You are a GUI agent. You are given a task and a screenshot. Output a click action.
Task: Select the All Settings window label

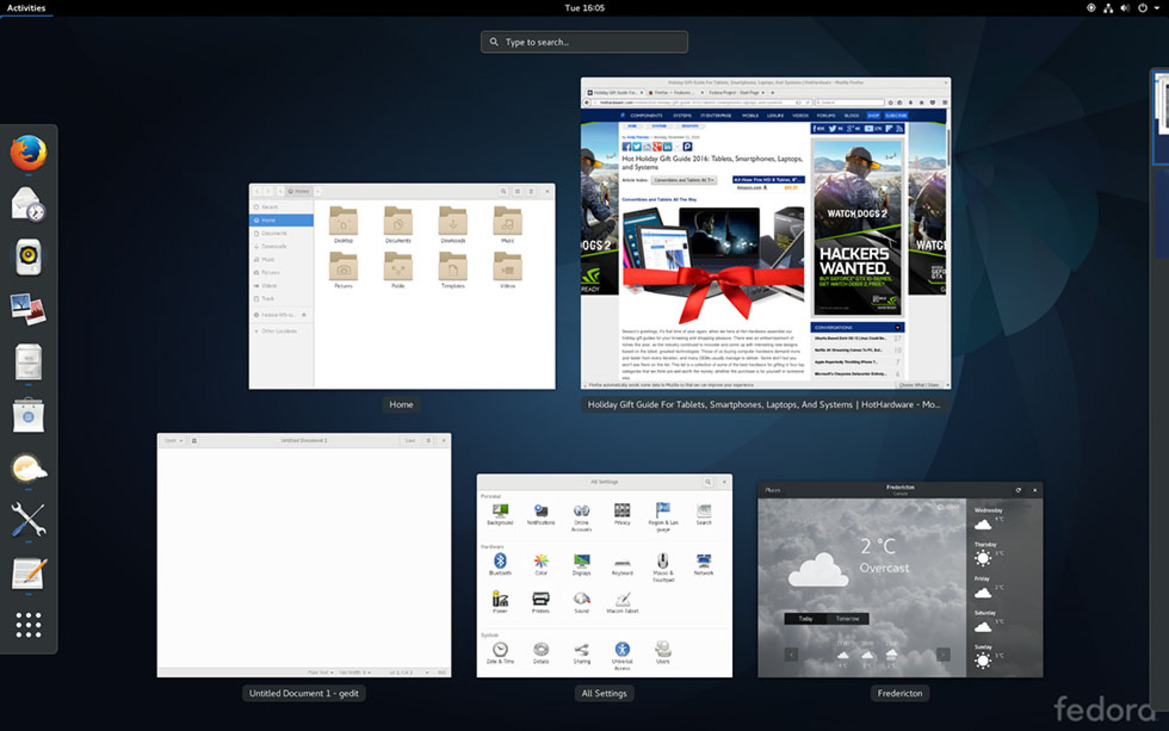click(604, 693)
